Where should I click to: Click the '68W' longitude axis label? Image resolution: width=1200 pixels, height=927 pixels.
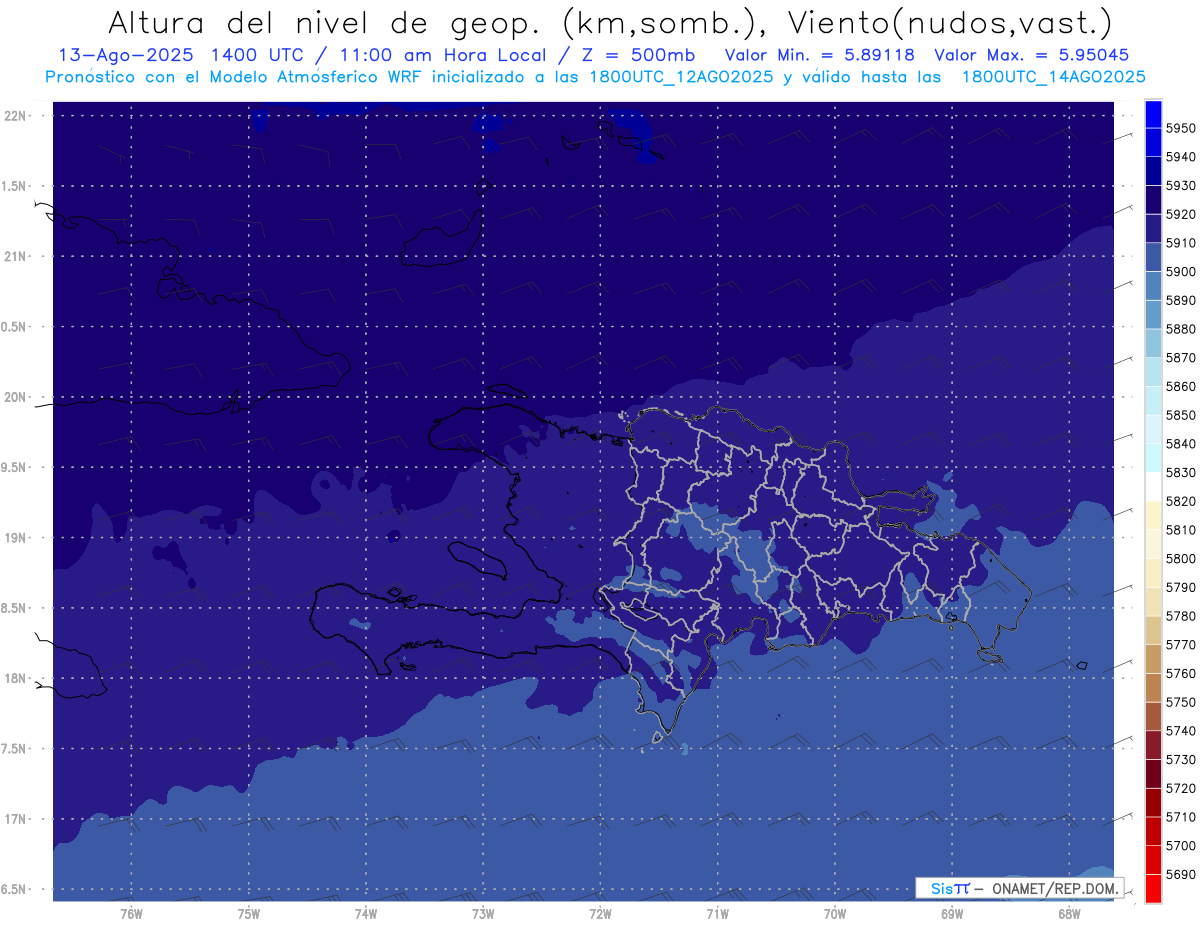[1069, 914]
